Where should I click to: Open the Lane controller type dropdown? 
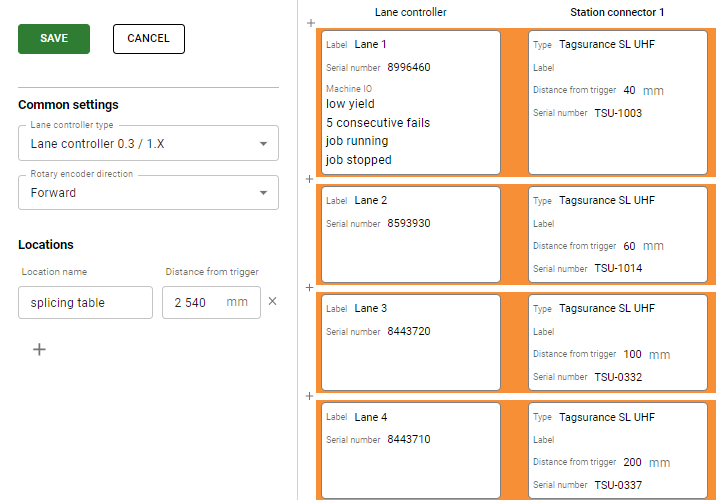[148, 143]
